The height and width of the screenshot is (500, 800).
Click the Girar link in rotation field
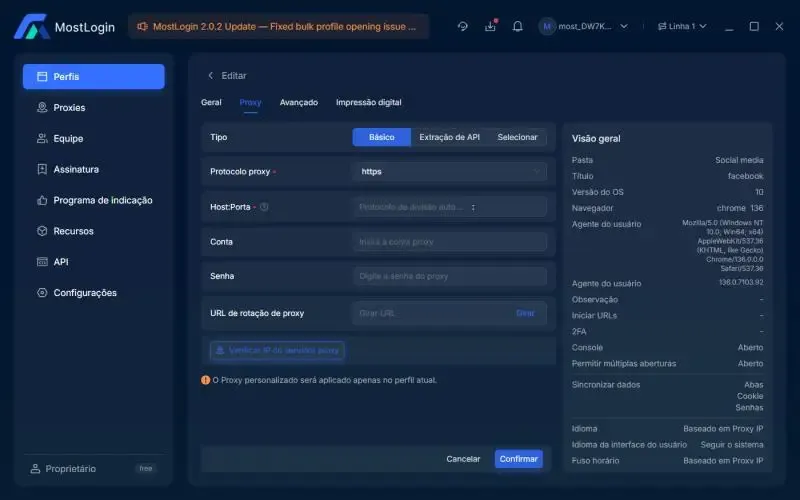pos(526,313)
